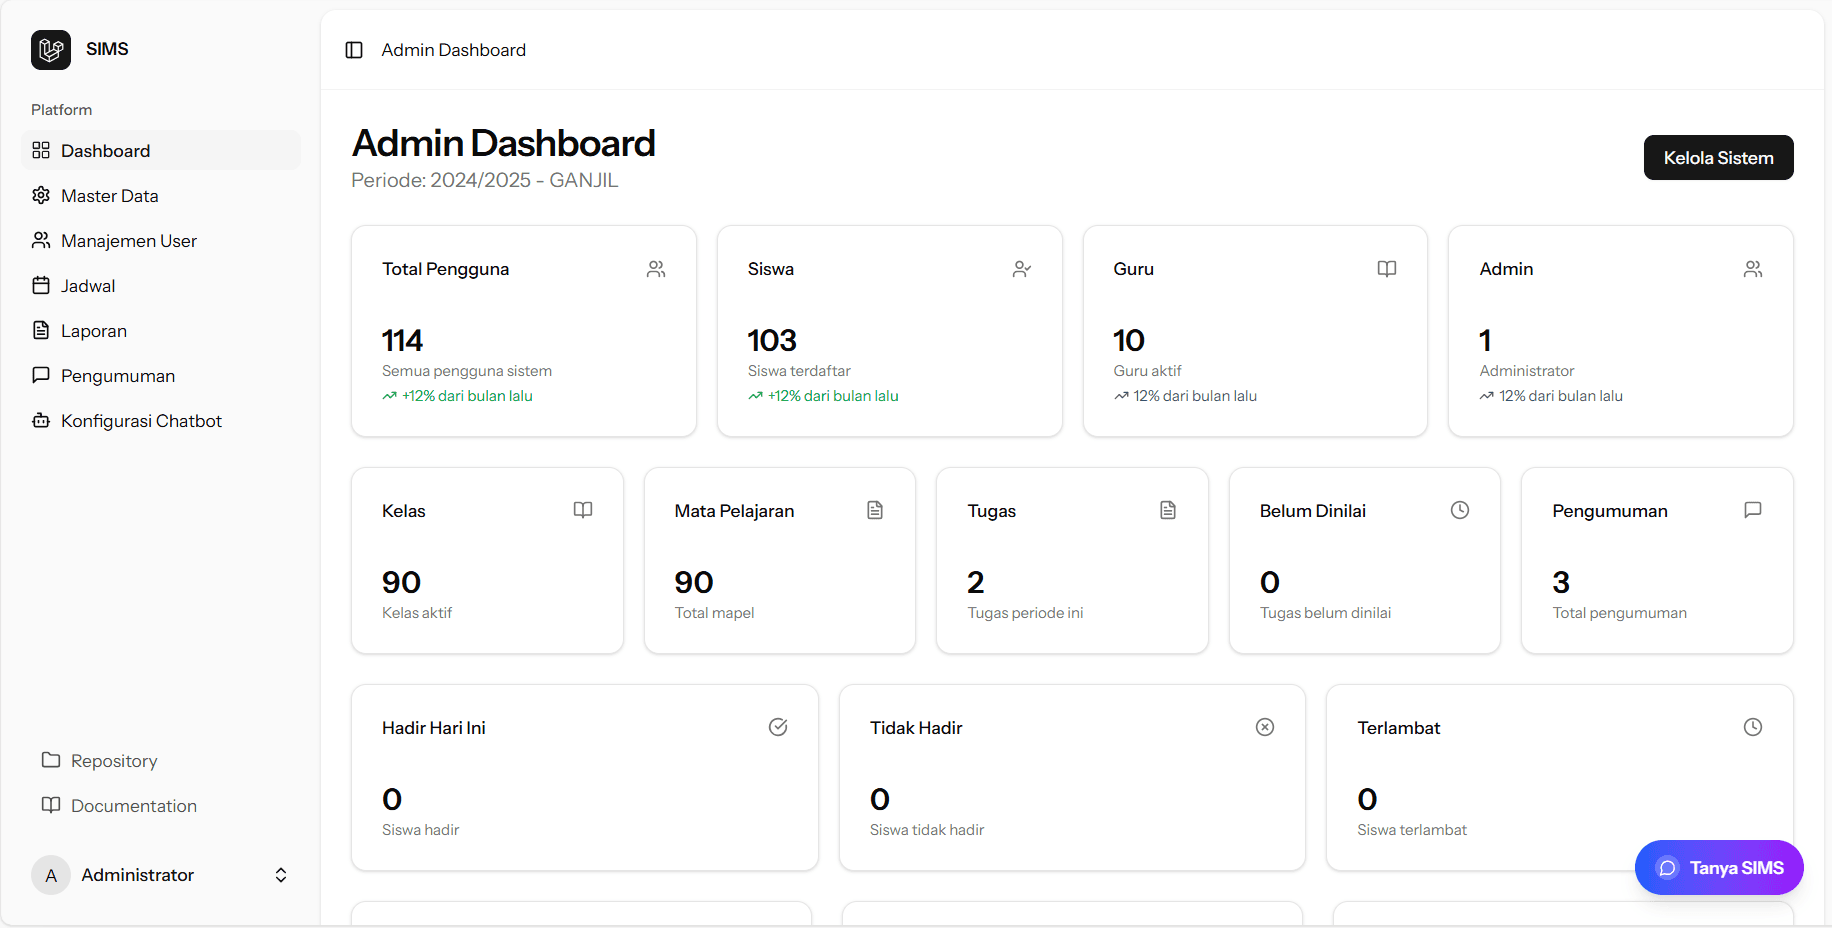Click message icon on Pengumuman card

point(1753,510)
